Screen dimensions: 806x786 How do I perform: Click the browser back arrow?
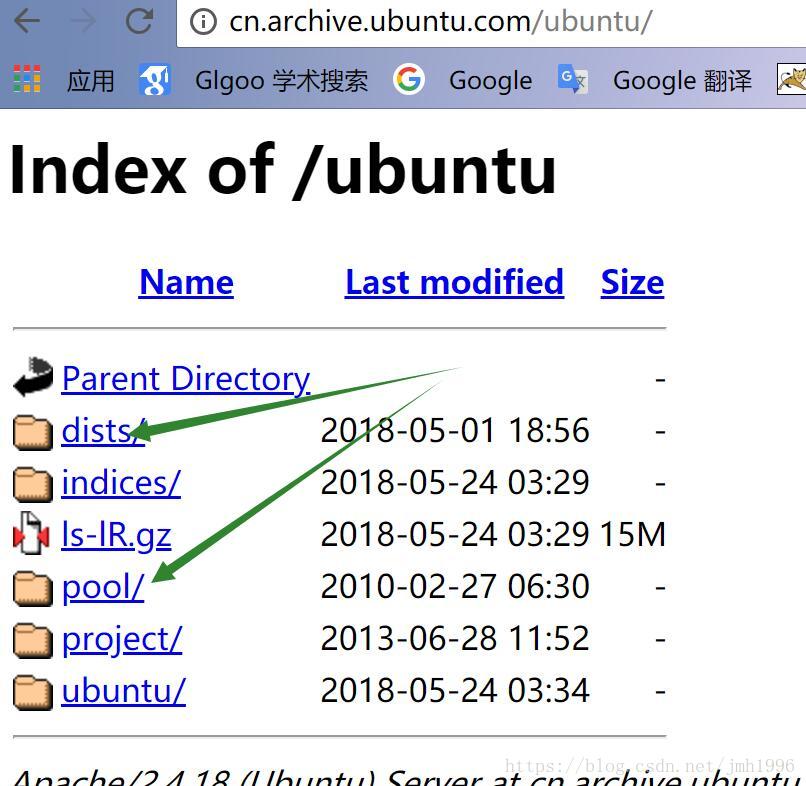tap(27, 21)
